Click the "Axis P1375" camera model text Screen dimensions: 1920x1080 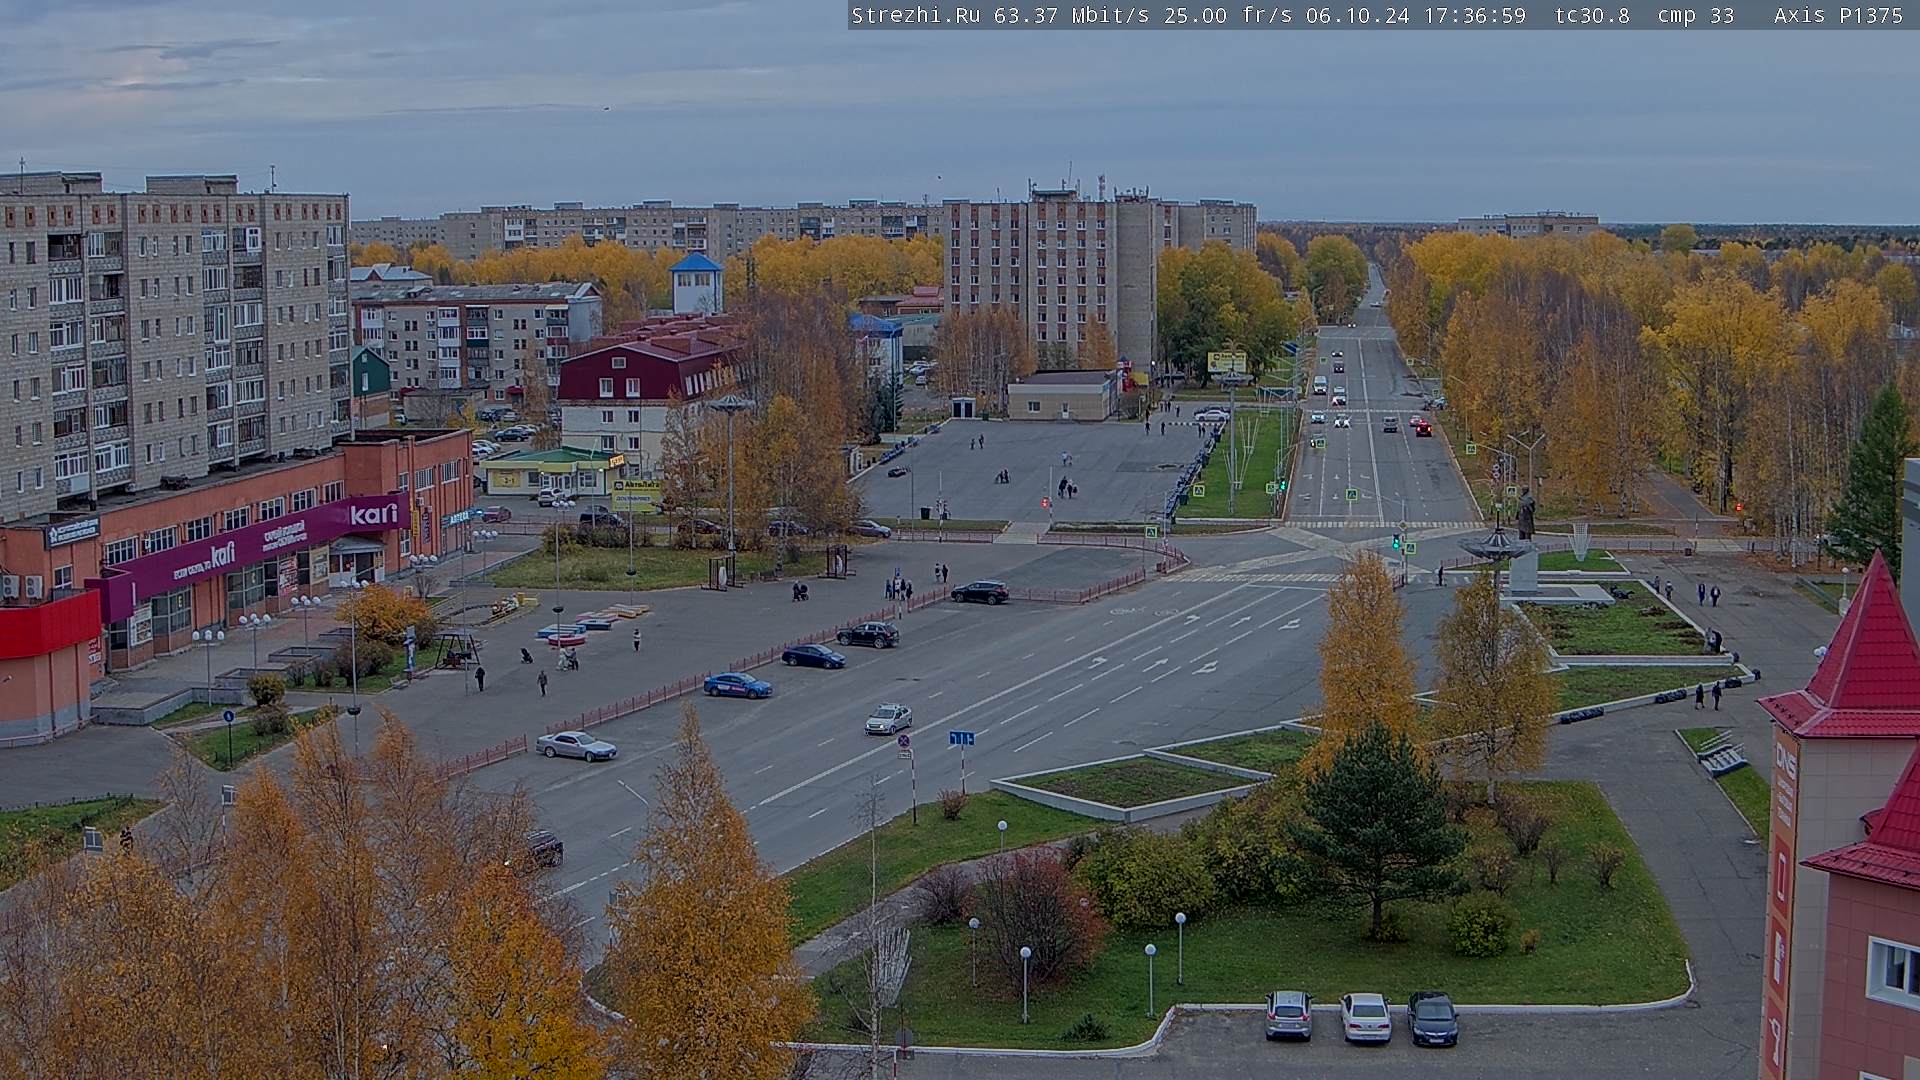pyautogui.click(x=1838, y=15)
